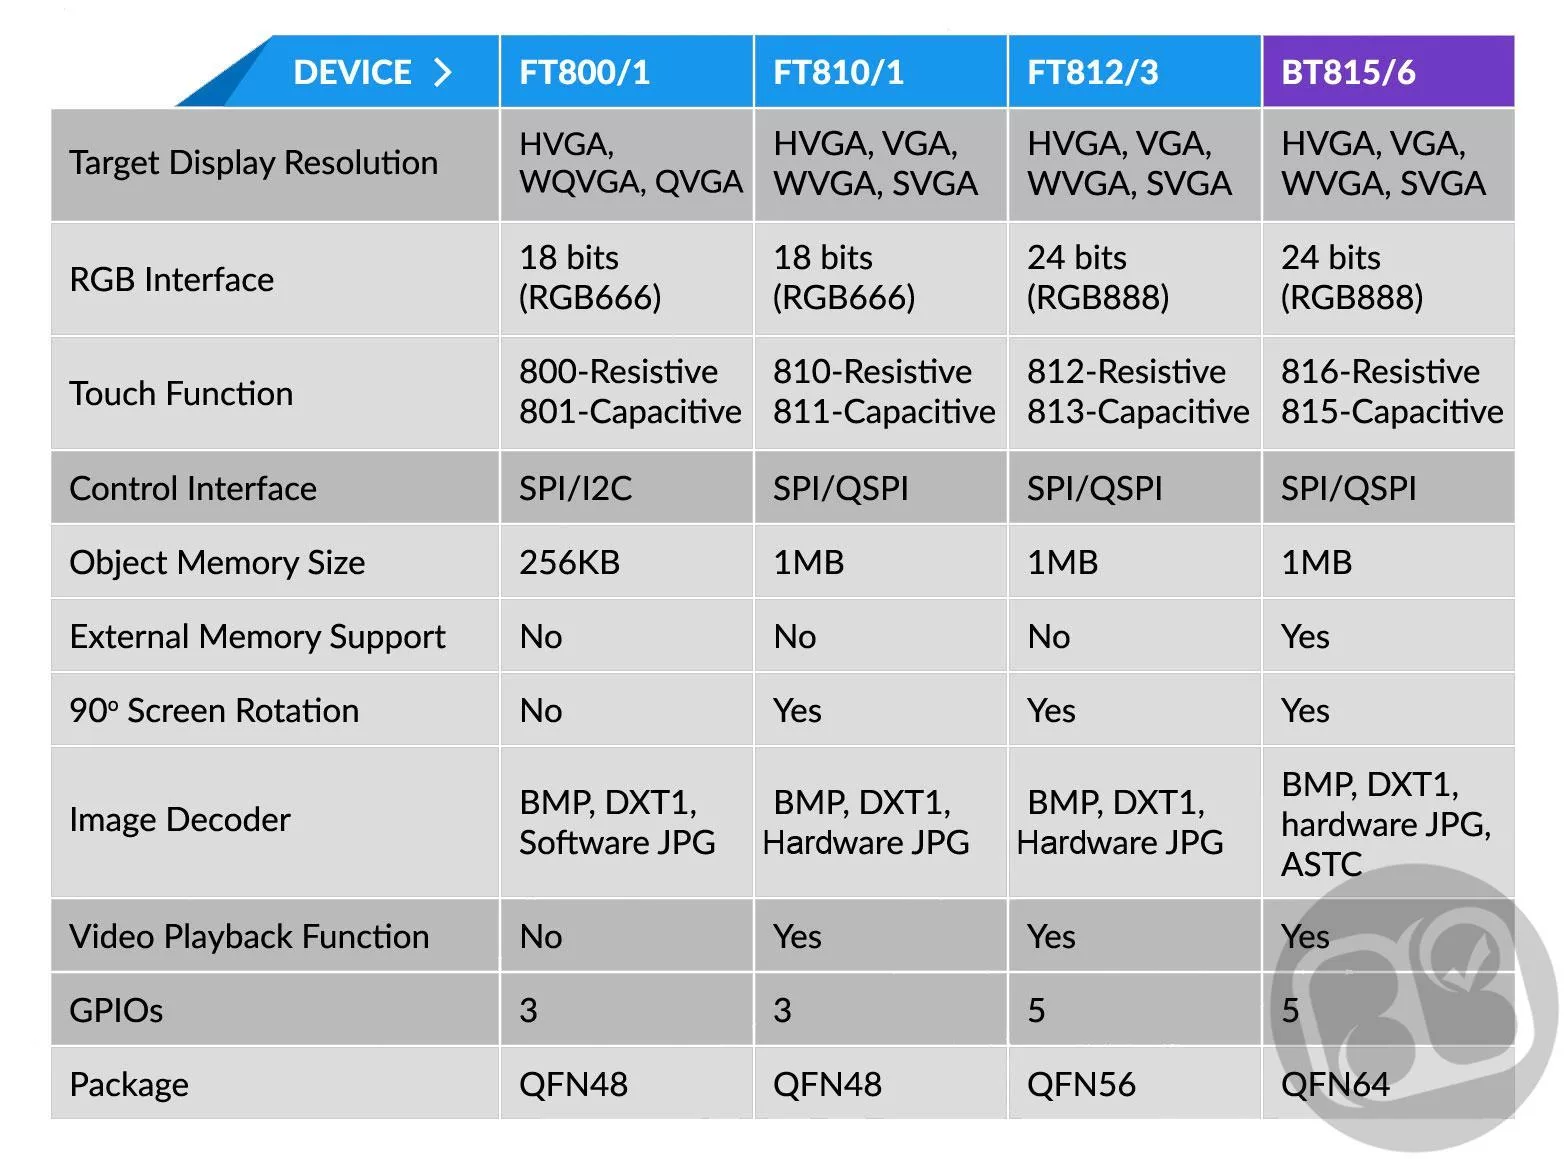Click the Target Display Resolution row label

coord(254,162)
